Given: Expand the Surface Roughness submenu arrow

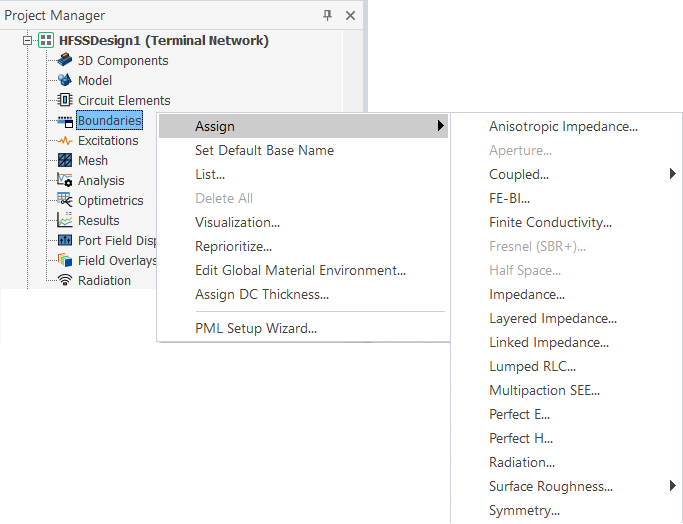Looking at the screenshot, I should point(673,486).
